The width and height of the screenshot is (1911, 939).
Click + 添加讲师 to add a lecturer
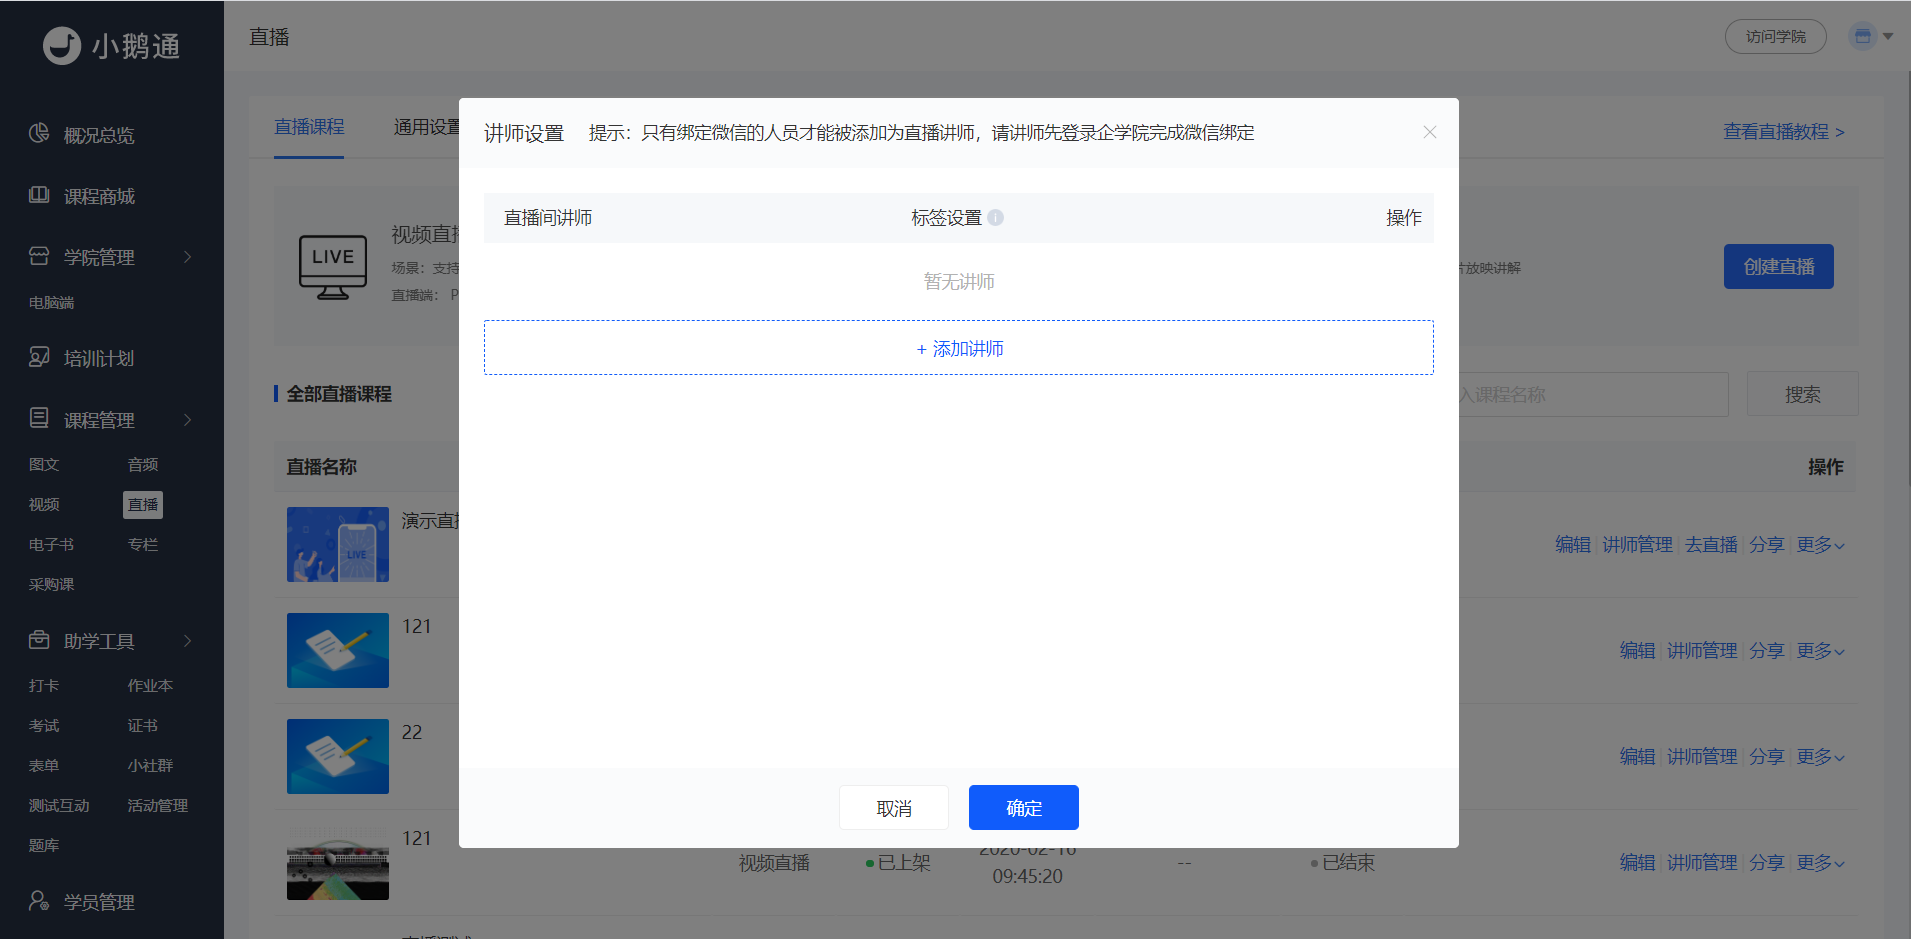[x=958, y=348]
